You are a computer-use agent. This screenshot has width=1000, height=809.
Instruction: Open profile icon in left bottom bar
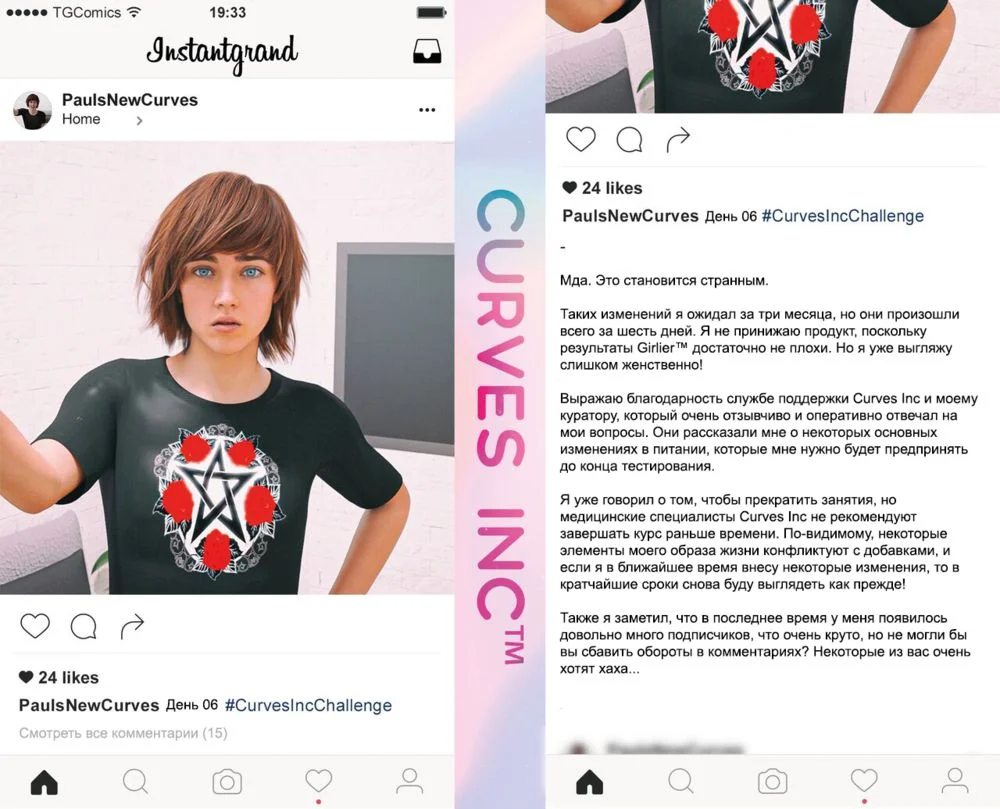pyautogui.click(x=409, y=782)
